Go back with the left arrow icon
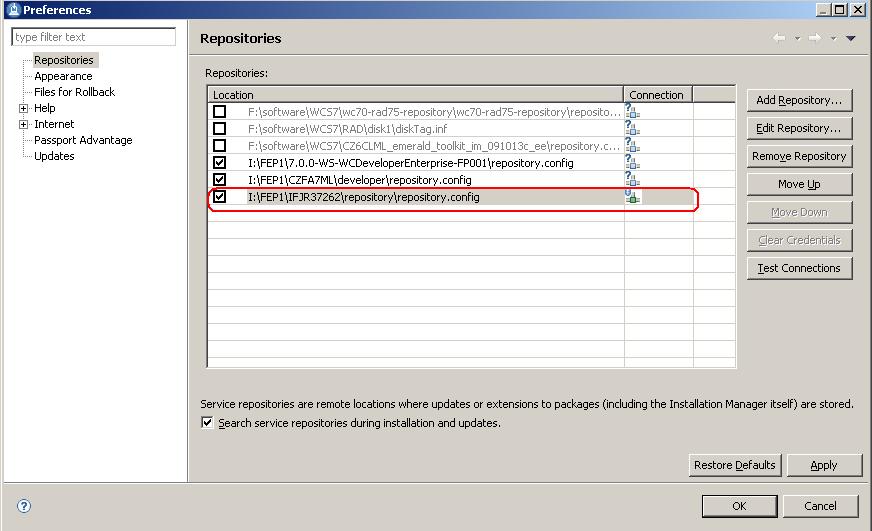872x531 pixels. click(780, 38)
